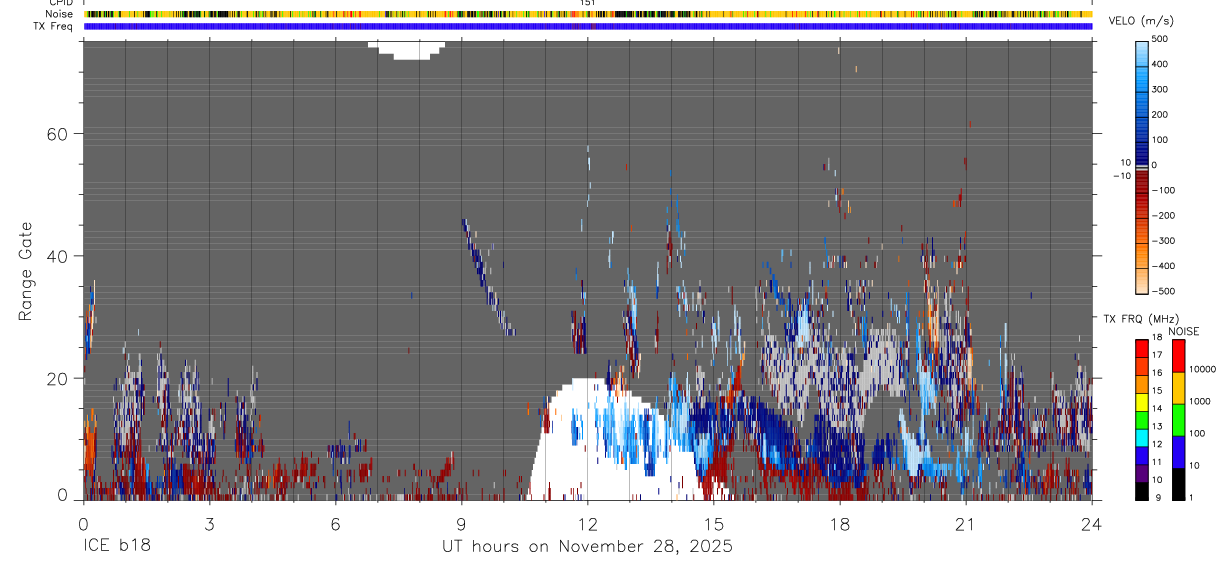This screenshot has width=1228, height=567.
Task: Pick the green swatch in NOISE legend
Action: (1179, 420)
